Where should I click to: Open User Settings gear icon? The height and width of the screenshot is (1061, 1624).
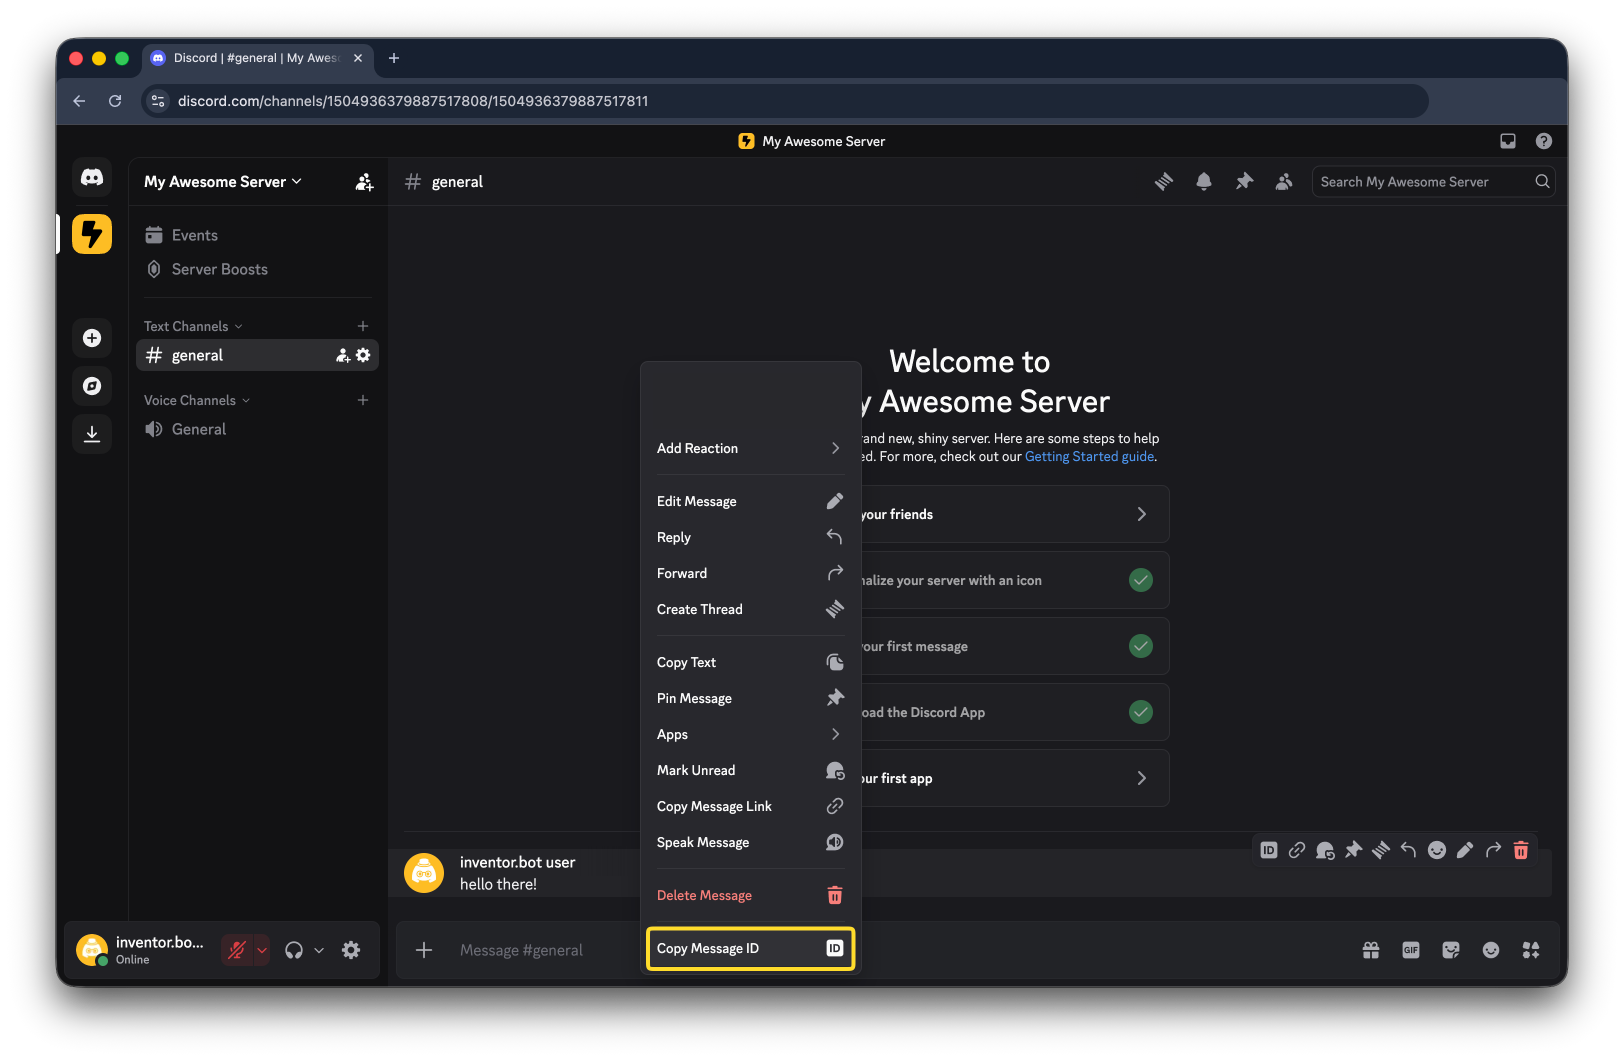(351, 950)
